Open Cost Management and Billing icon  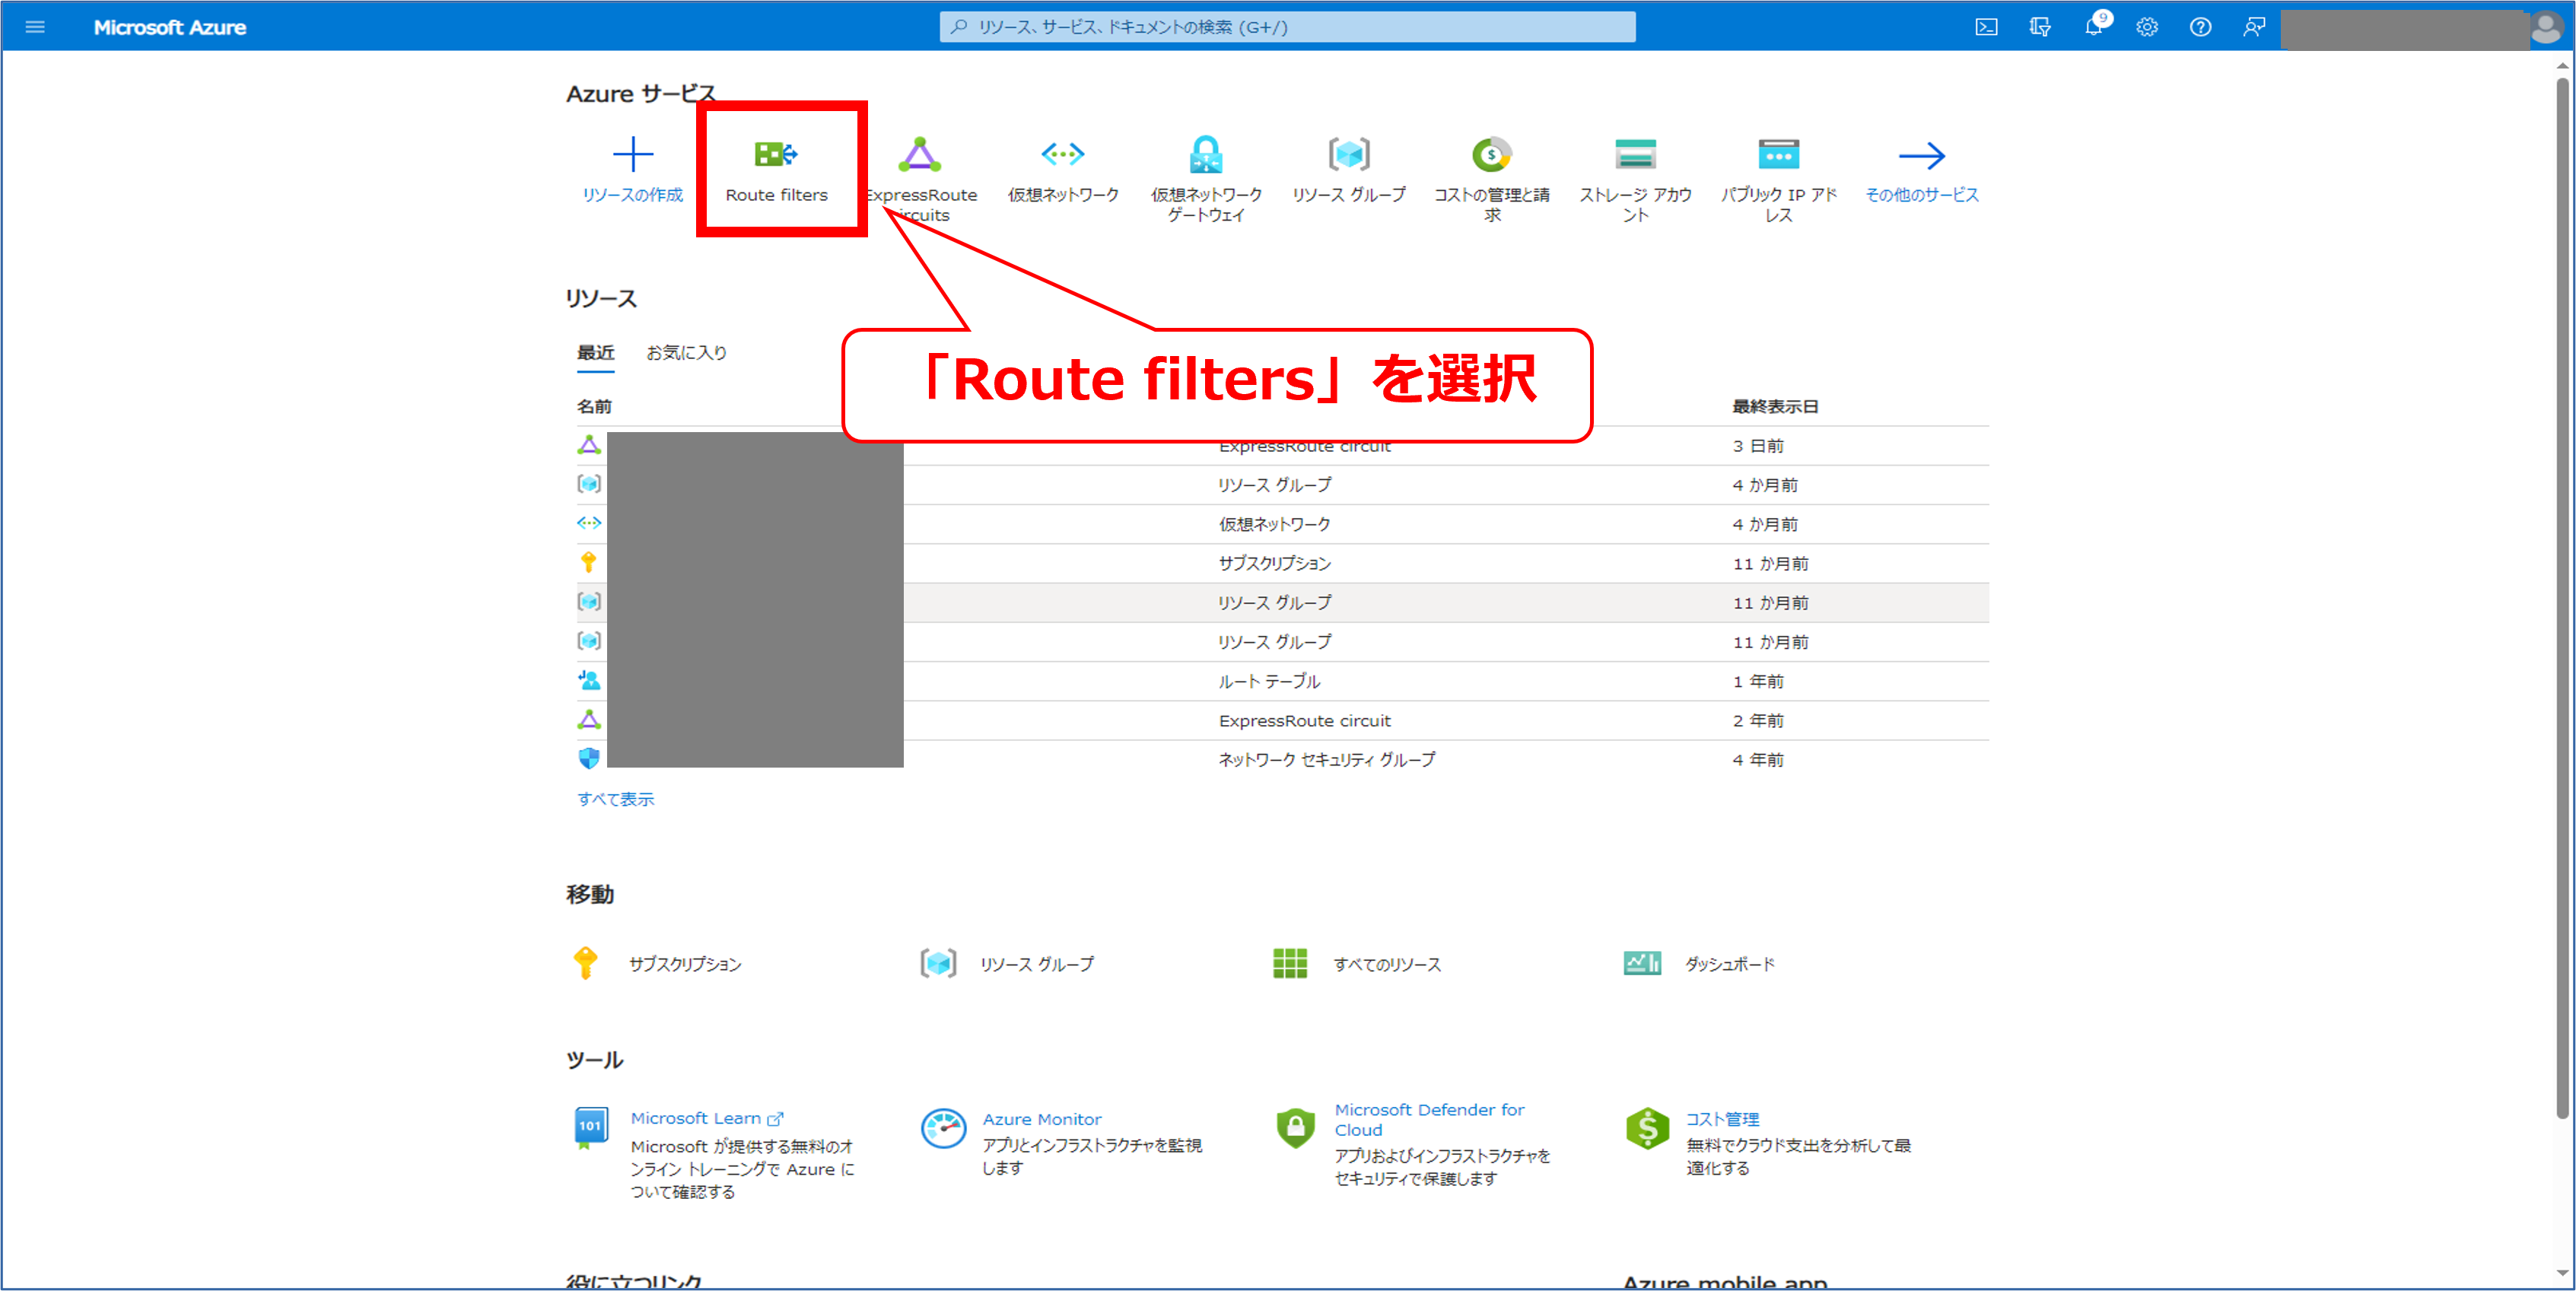click(x=1491, y=155)
